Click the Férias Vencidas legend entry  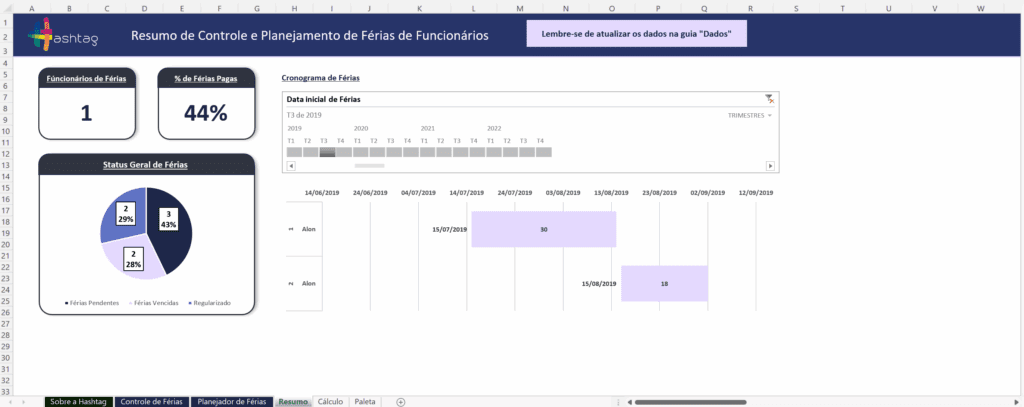click(152, 303)
